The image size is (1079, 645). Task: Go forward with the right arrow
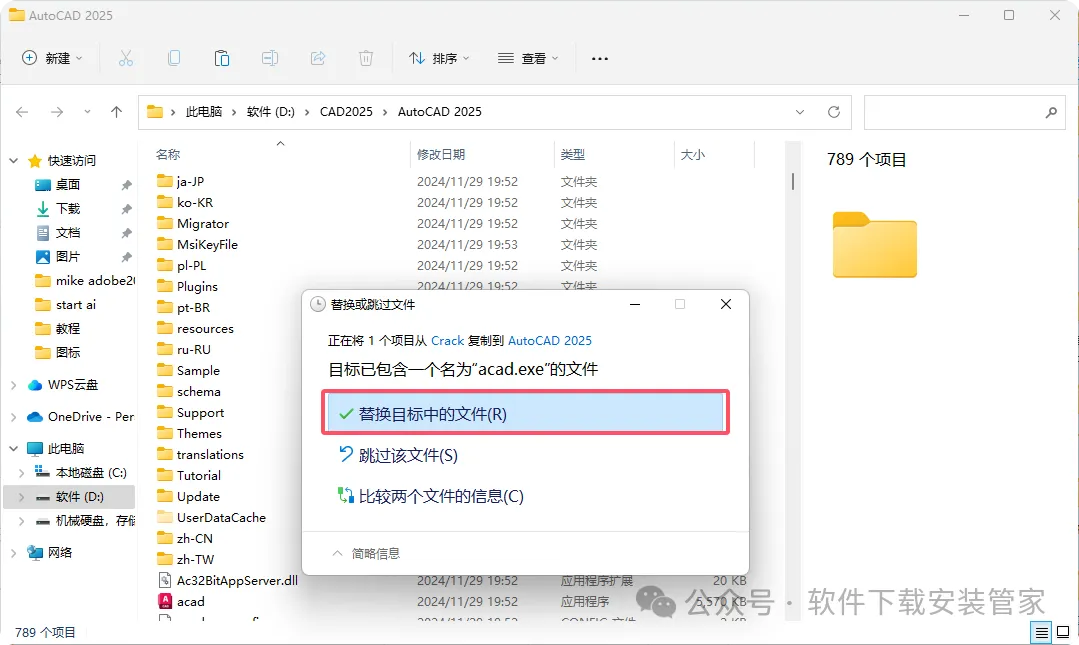57,112
